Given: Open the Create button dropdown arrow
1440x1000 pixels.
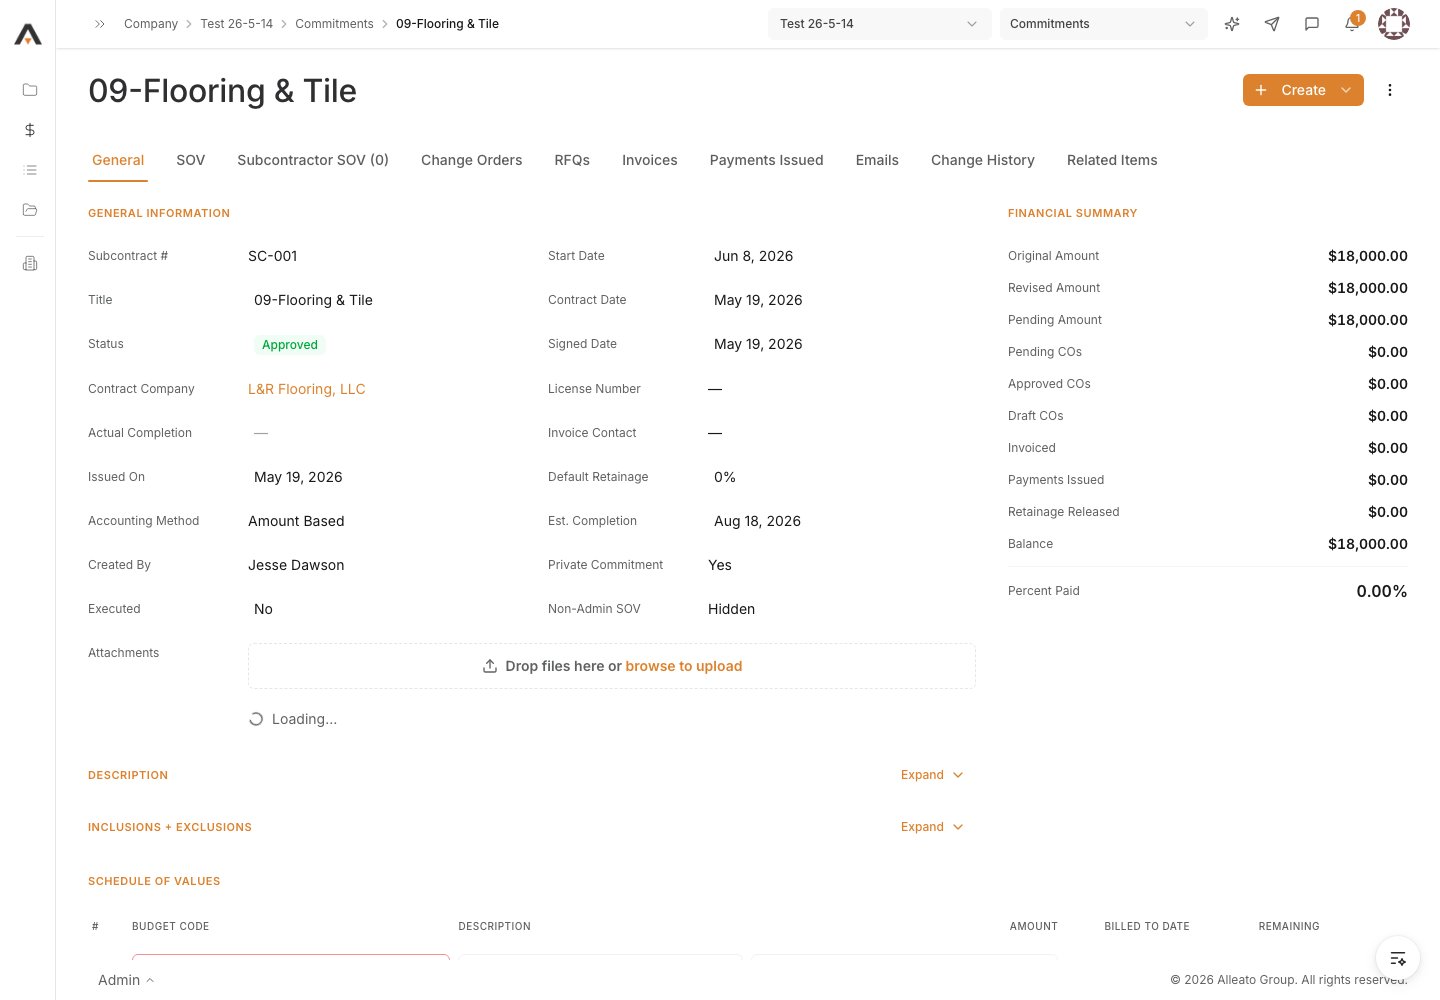Looking at the screenshot, I should click(x=1346, y=90).
